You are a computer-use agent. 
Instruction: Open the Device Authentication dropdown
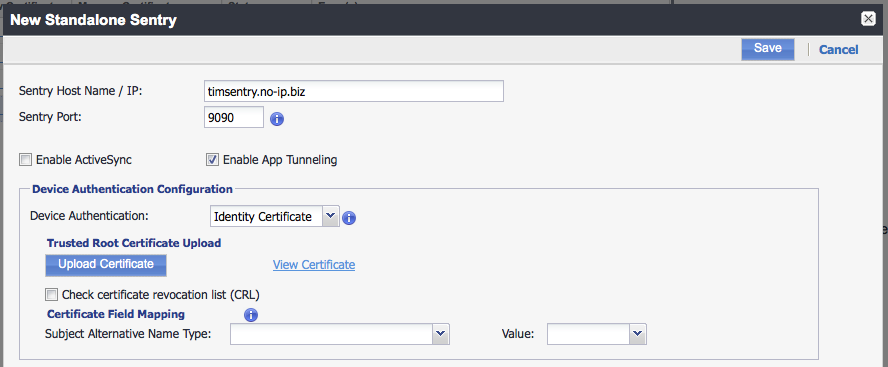point(330,216)
